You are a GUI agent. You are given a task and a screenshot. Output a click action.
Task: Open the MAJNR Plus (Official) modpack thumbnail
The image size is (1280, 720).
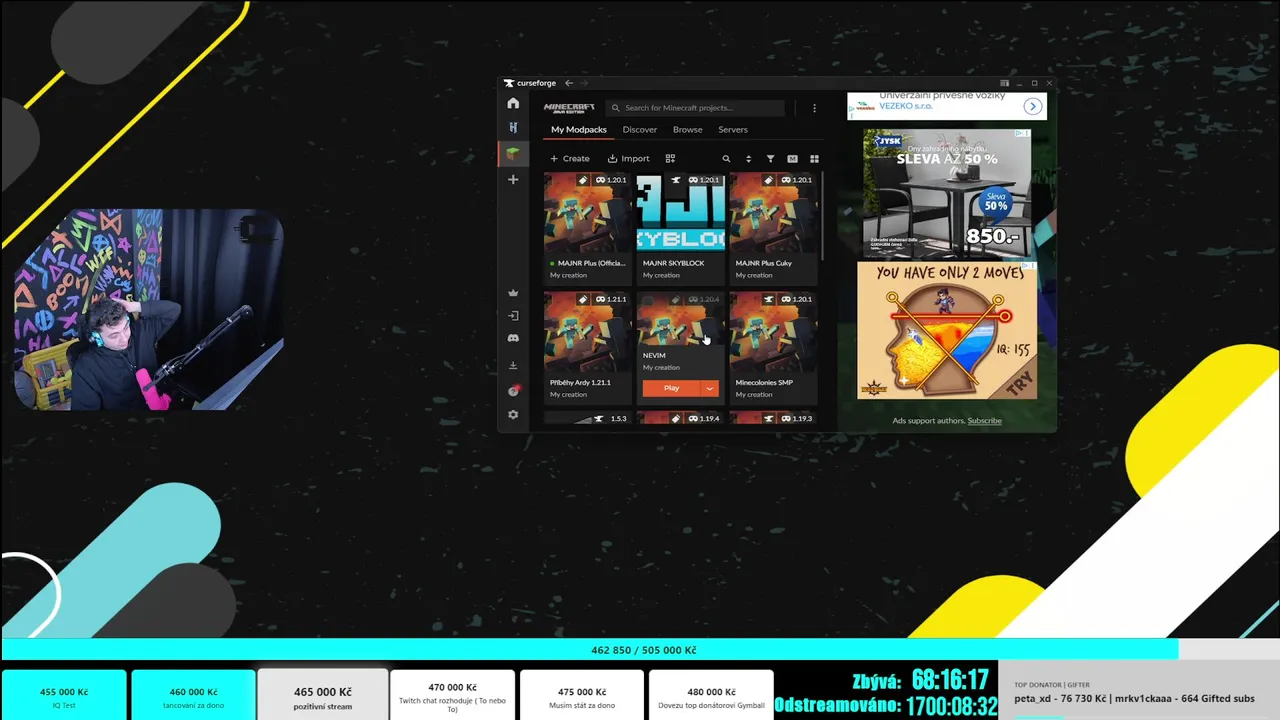pos(587,213)
